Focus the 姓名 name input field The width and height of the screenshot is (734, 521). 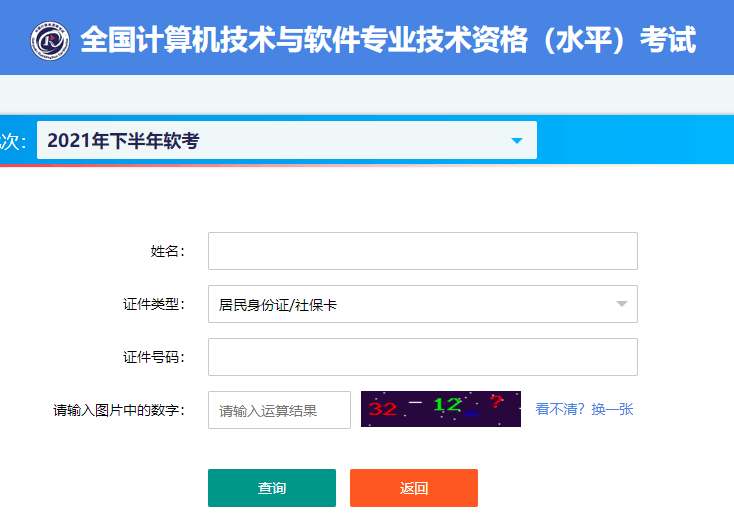[x=422, y=251]
